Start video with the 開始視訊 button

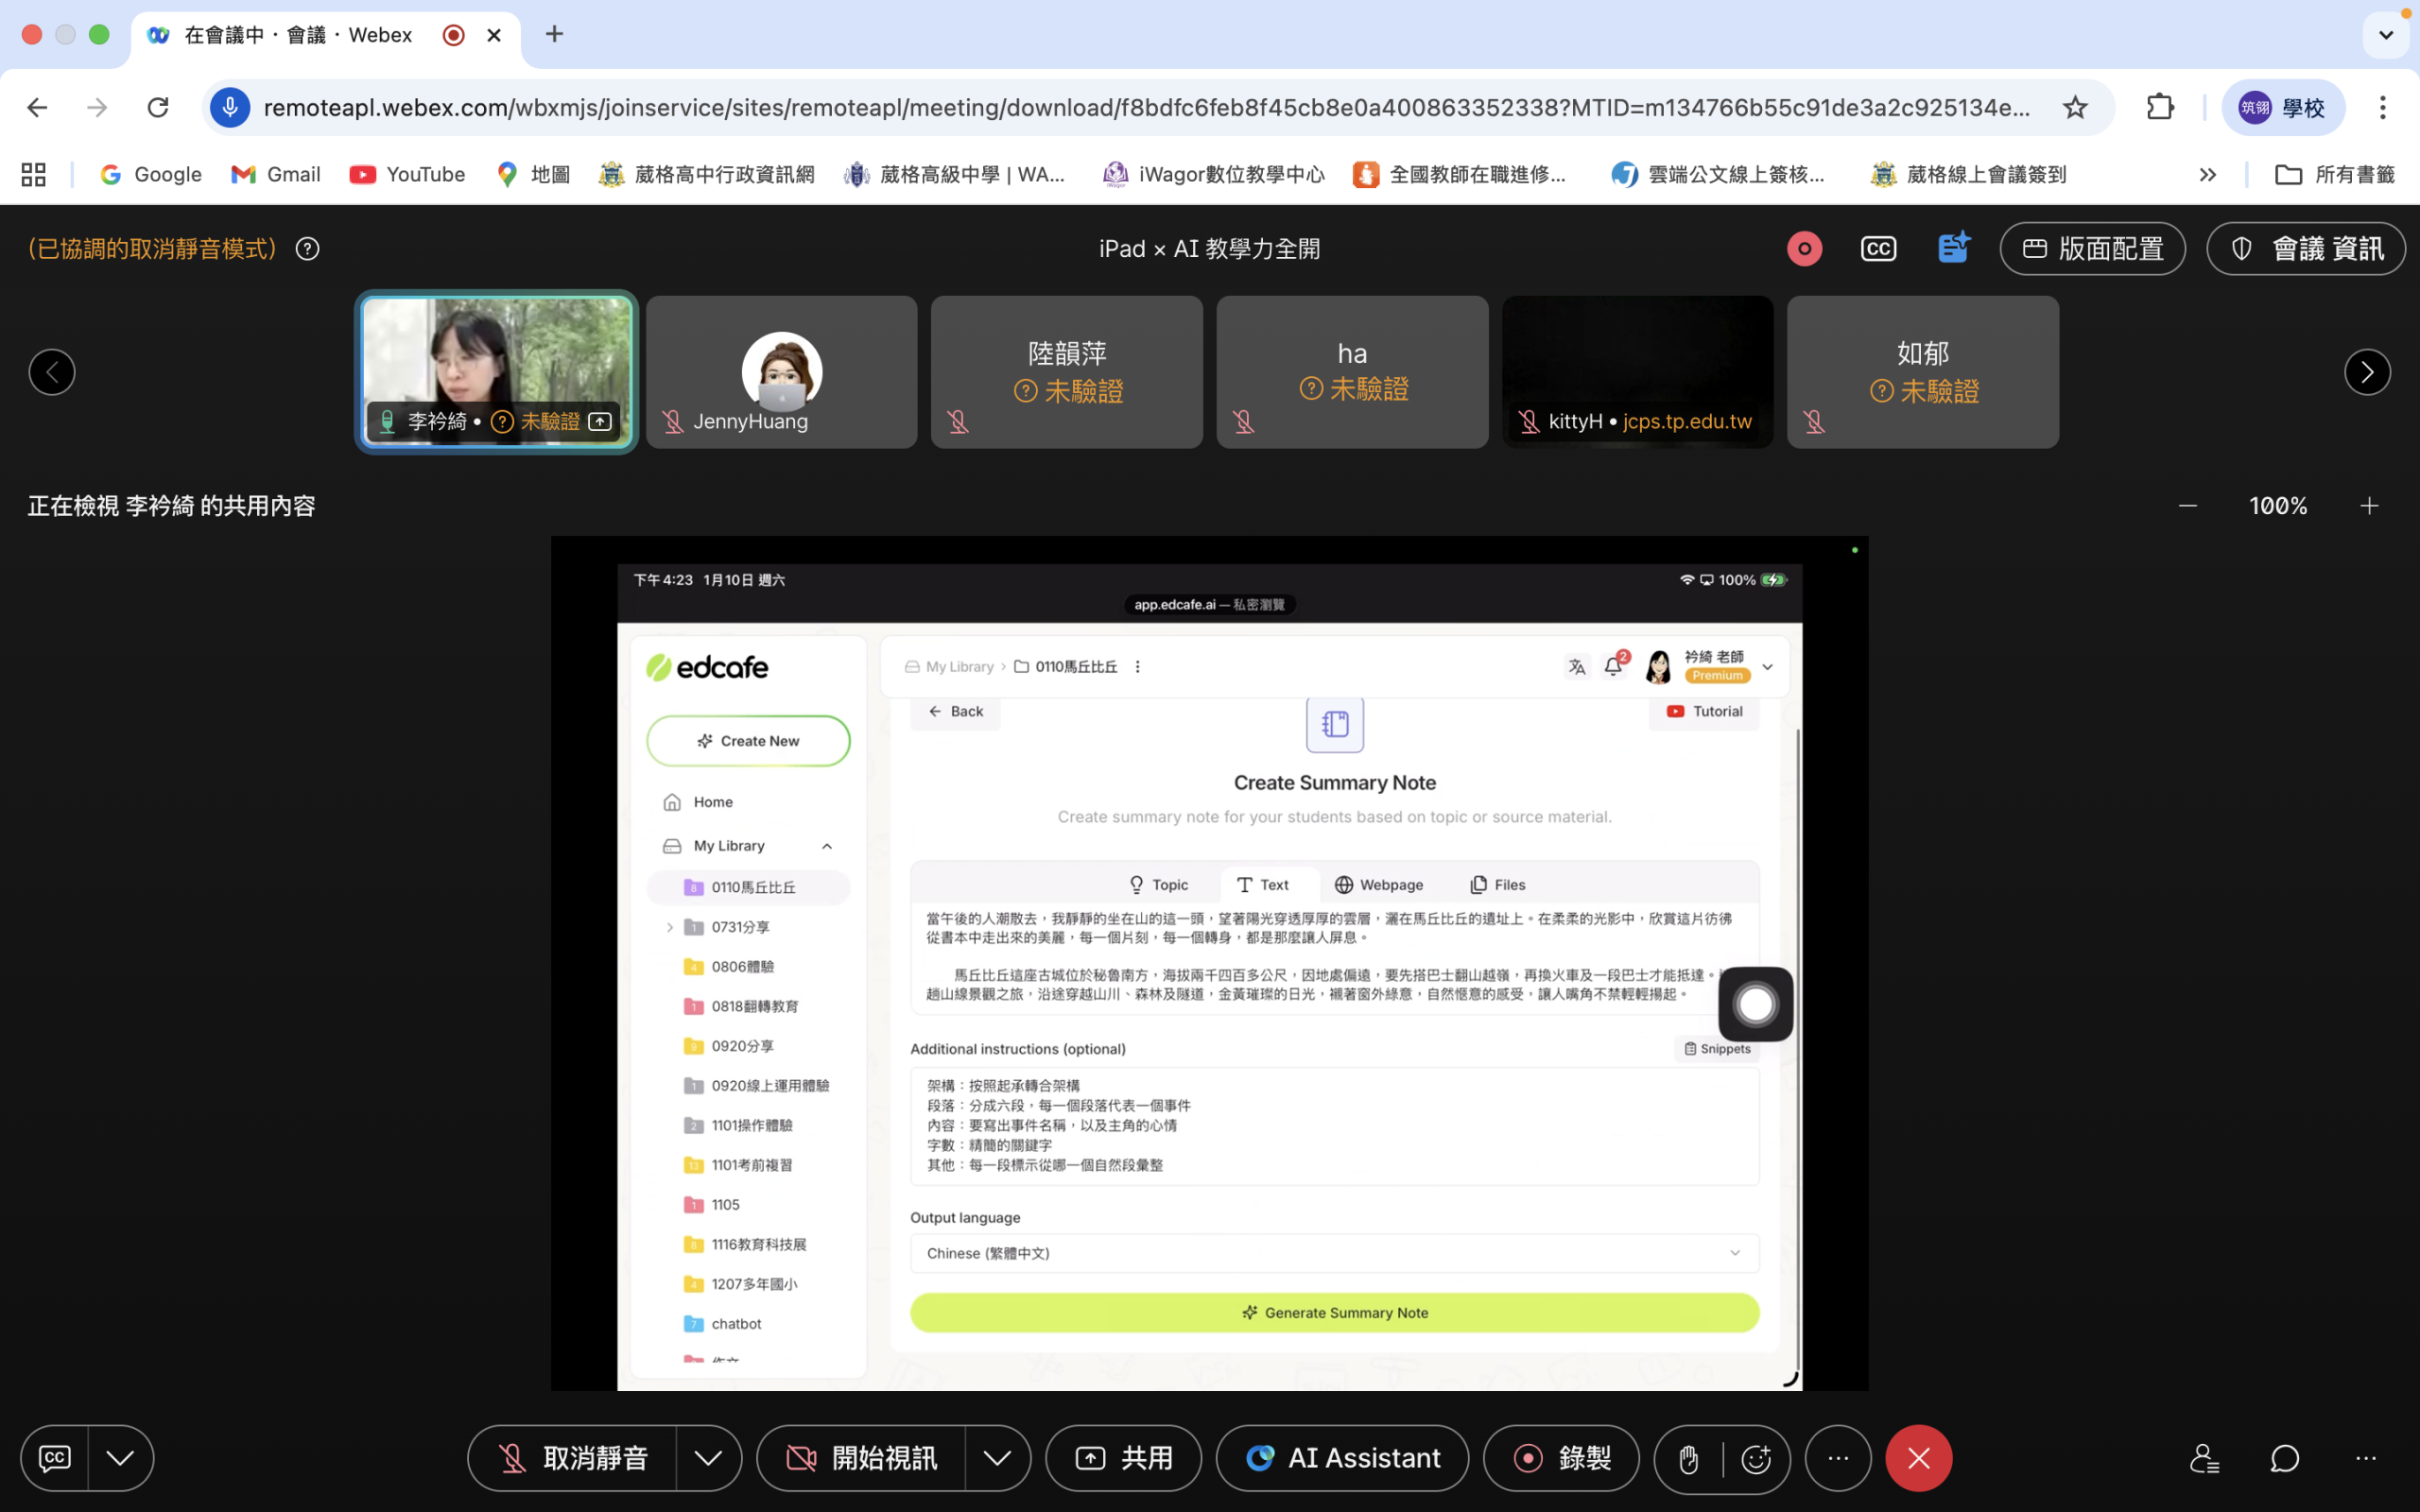pos(862,1459)
